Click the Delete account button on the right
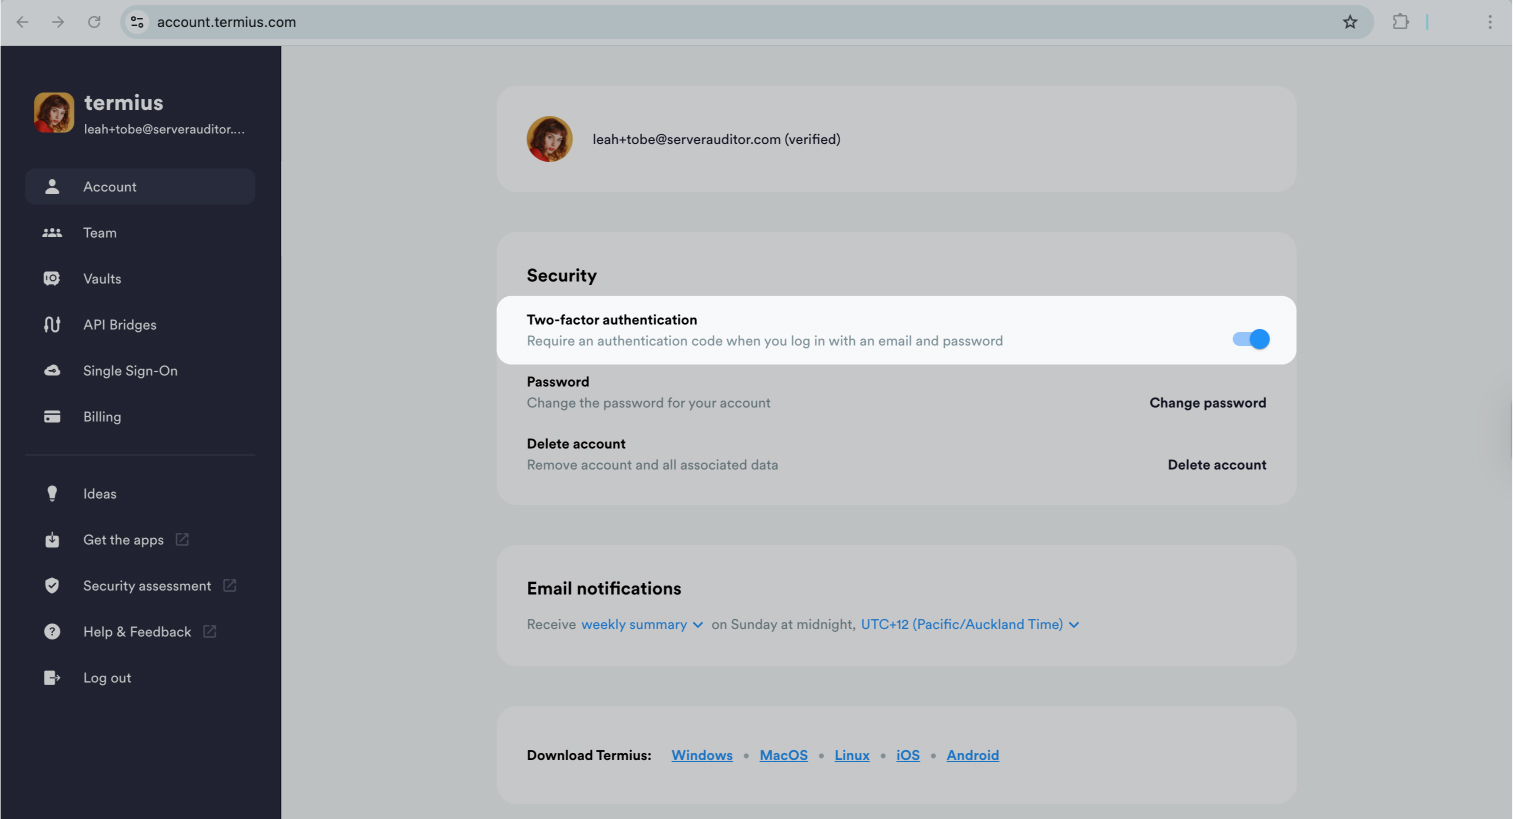This screenshot has width=1513, height=819. pyautogui.click(x=1217, y=465)
